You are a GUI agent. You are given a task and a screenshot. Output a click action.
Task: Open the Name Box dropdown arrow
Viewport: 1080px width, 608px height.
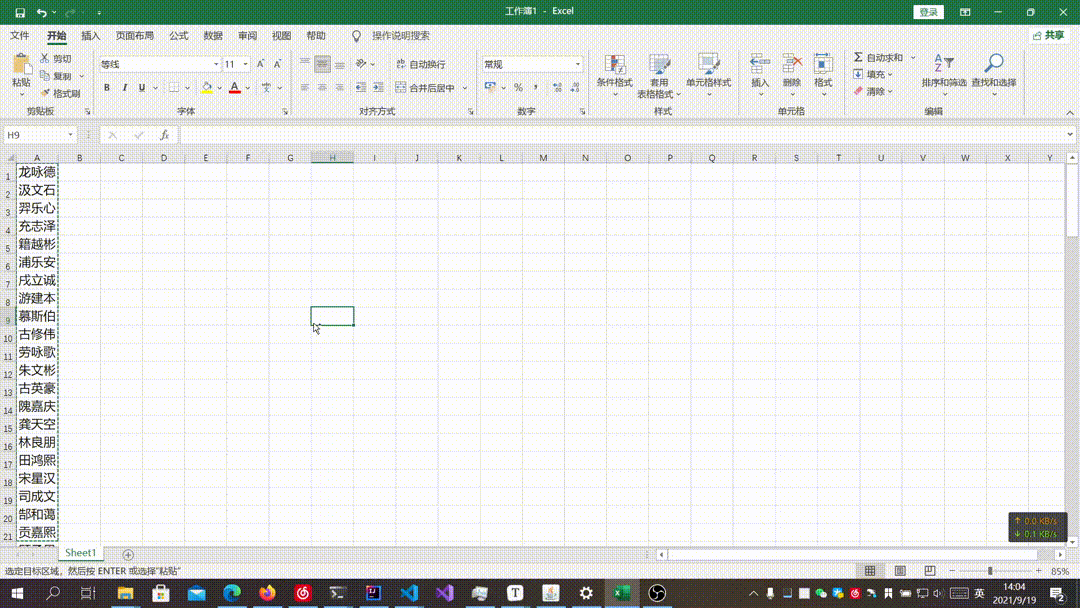point(70,135)
